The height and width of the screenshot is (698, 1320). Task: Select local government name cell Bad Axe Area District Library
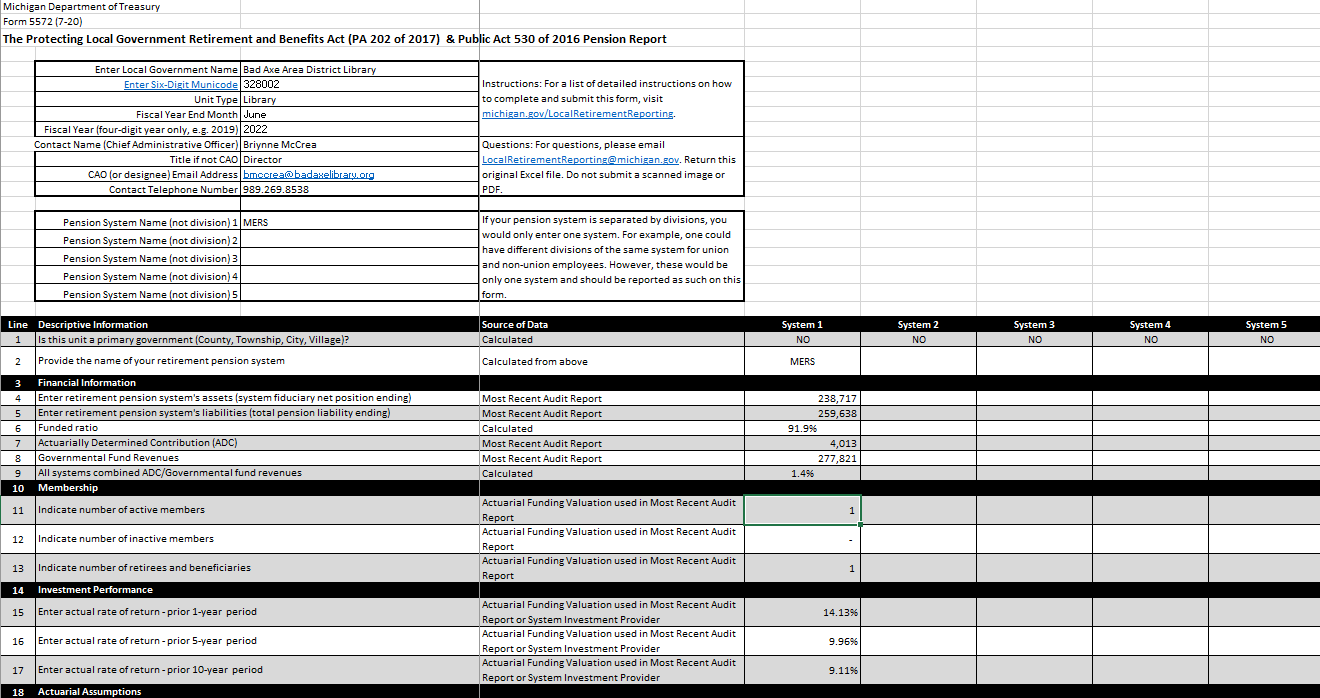[x=360, y=69]
